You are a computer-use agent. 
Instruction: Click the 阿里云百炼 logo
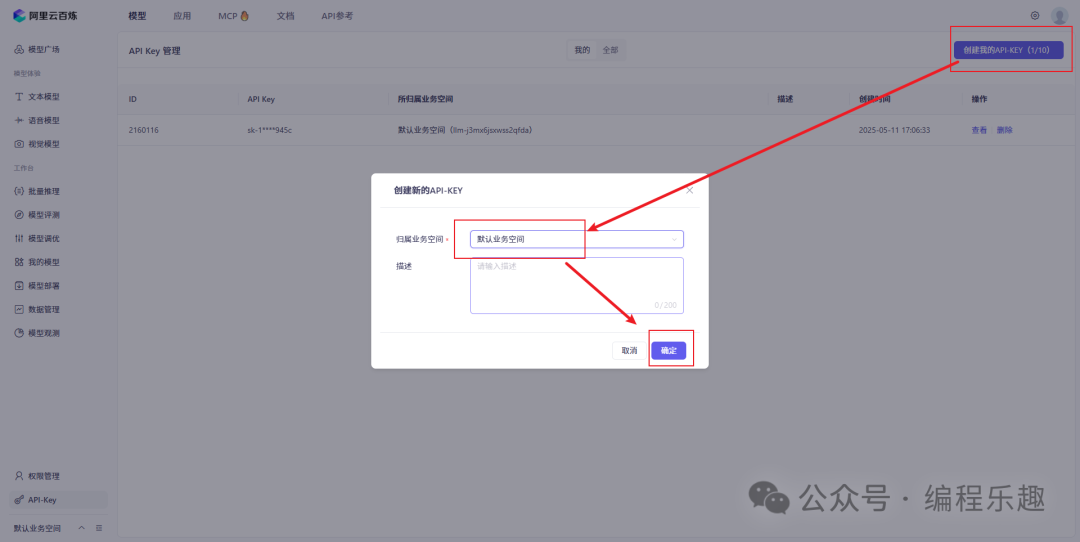45,16
